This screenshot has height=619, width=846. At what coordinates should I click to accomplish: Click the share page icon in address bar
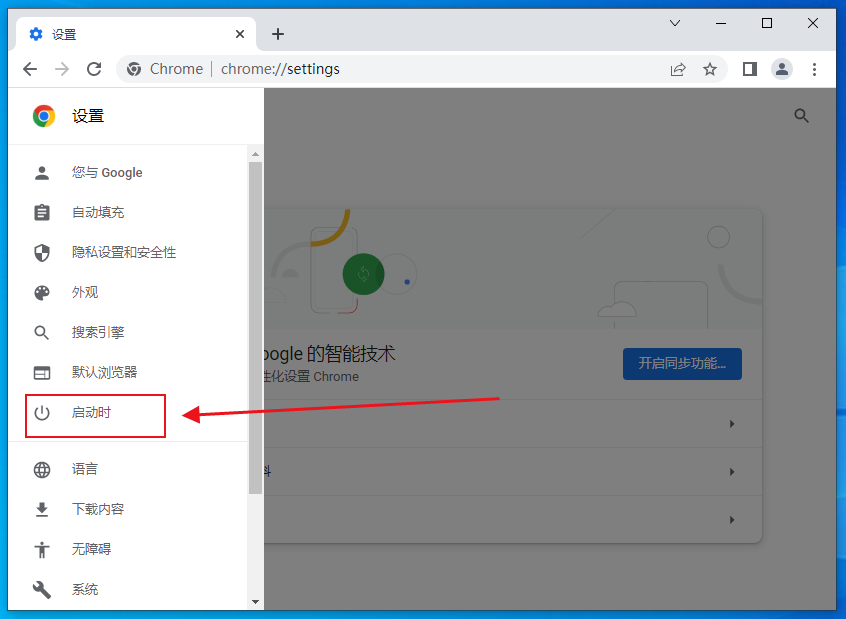[x=678, y=69]
